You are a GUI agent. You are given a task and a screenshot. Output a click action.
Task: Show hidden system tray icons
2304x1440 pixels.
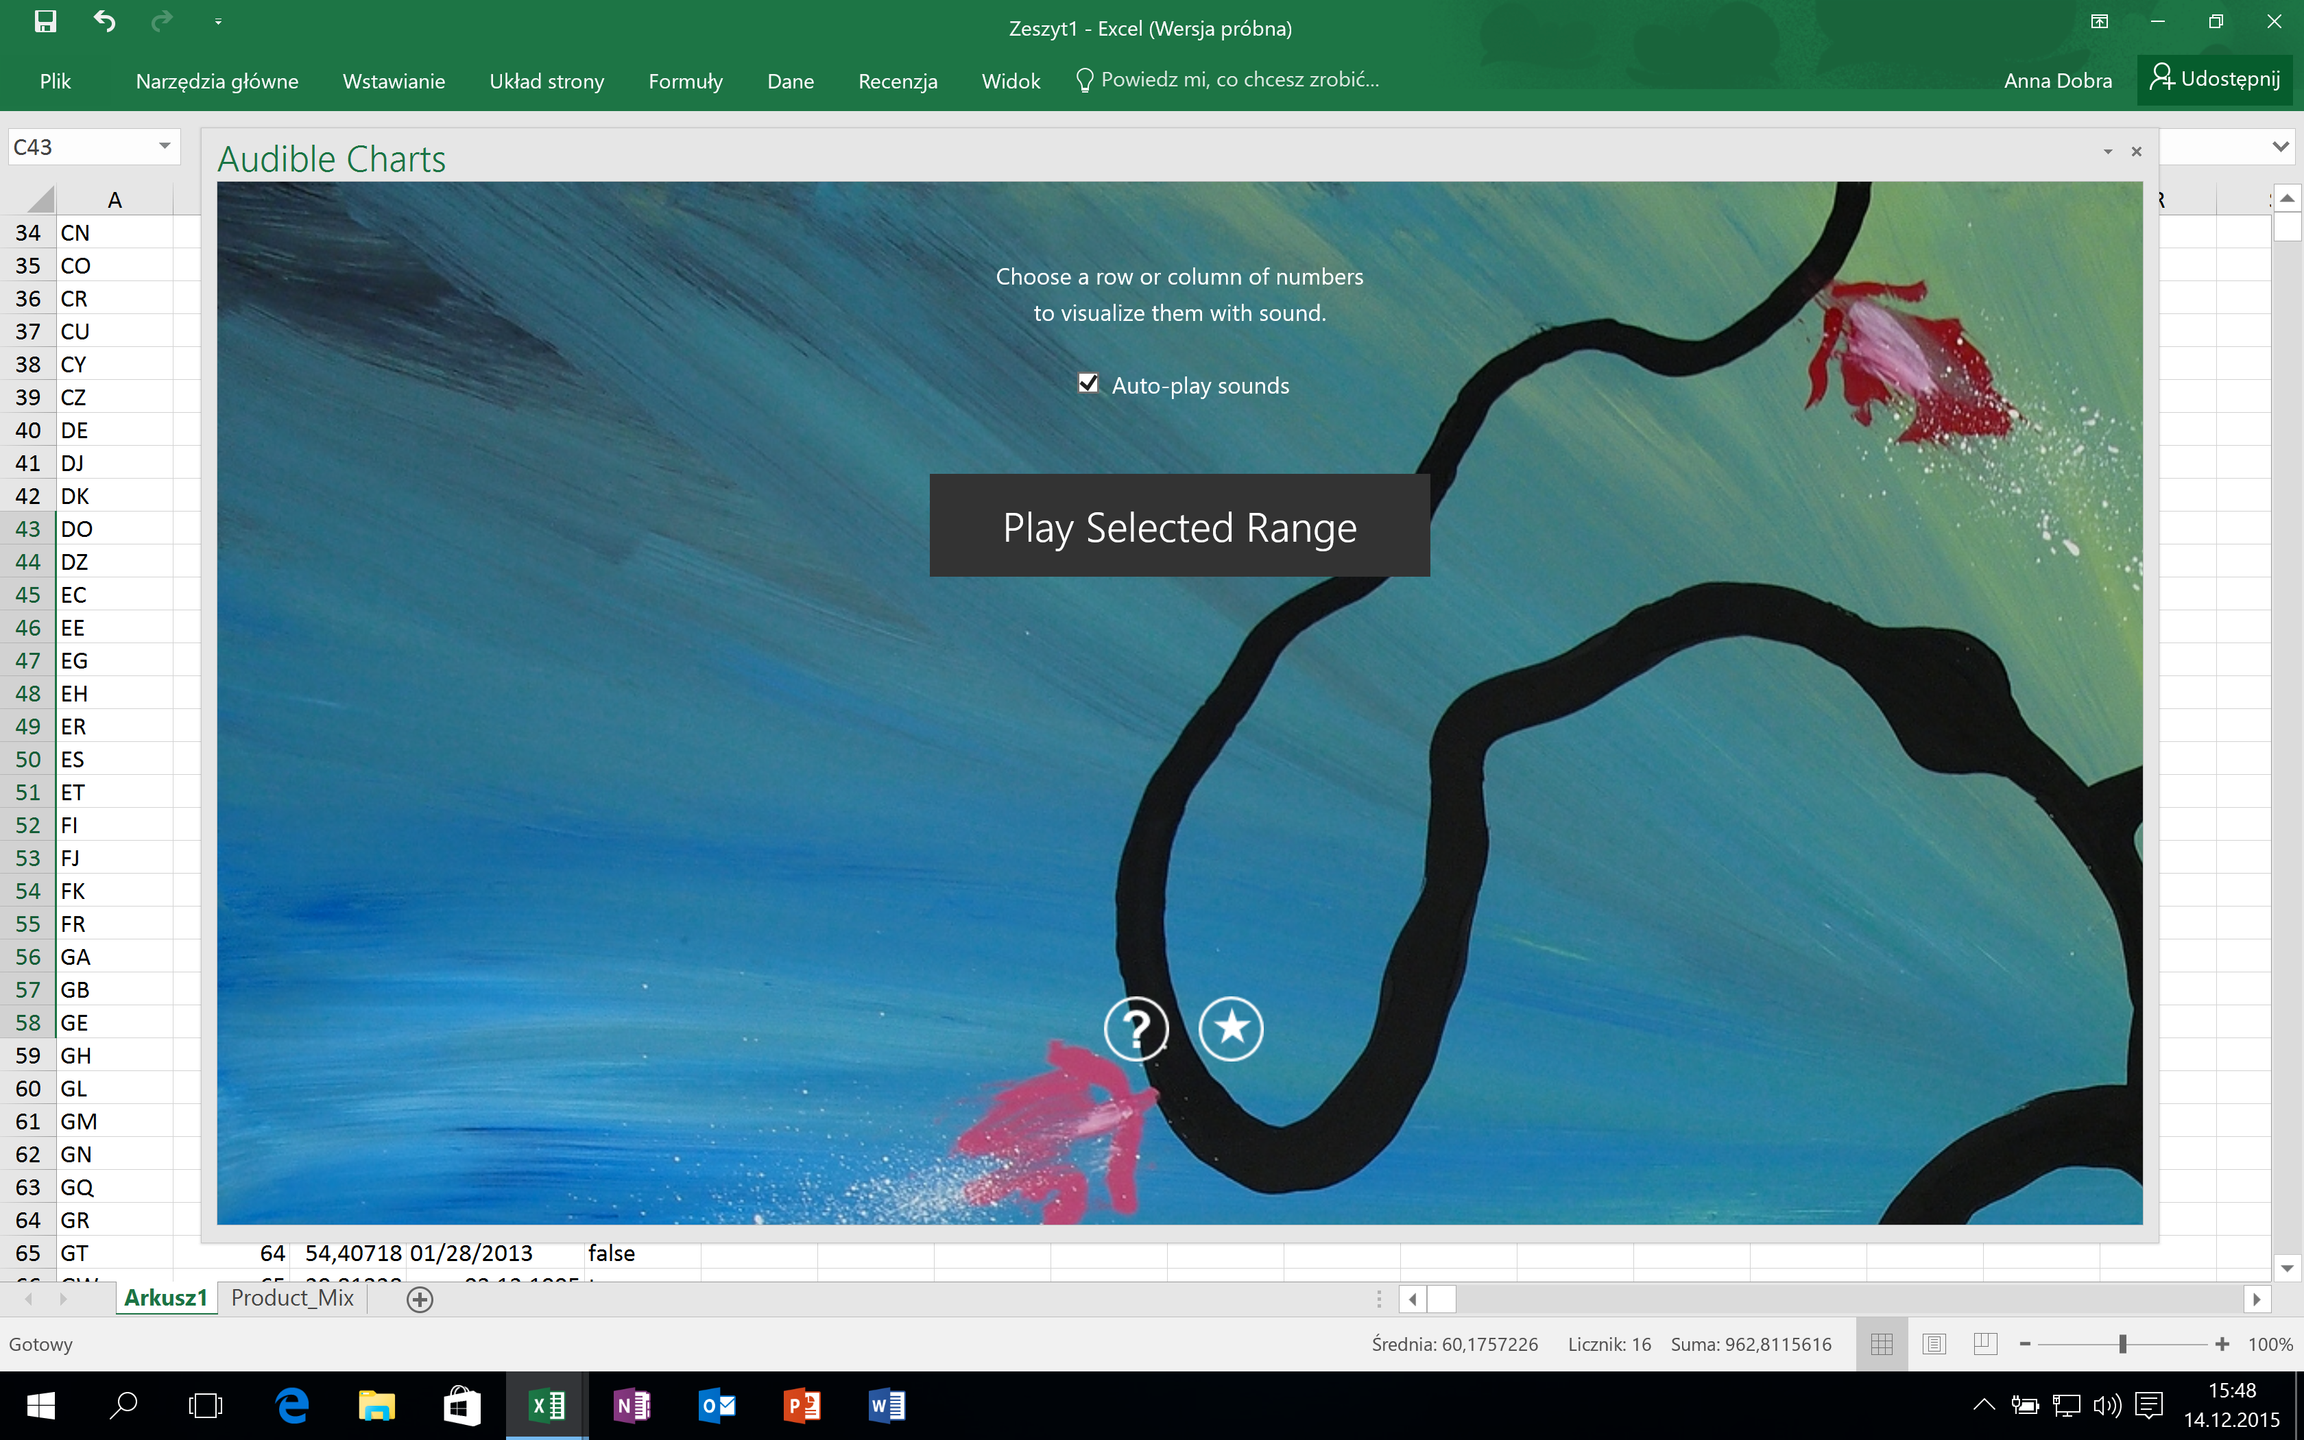(x=1983, y=1405)
